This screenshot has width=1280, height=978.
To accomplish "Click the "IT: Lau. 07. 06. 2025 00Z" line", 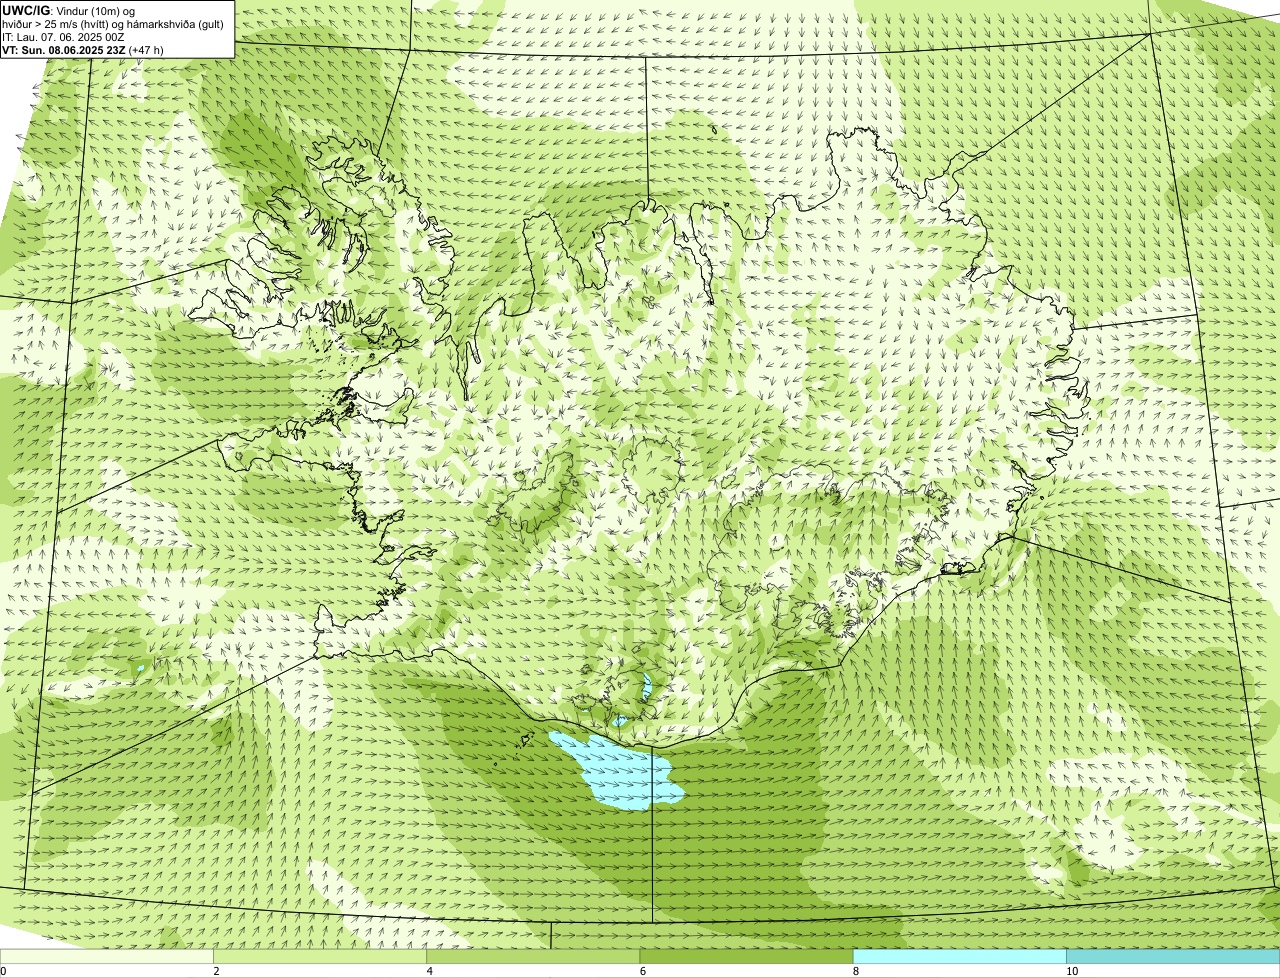I will coord(63,37).
